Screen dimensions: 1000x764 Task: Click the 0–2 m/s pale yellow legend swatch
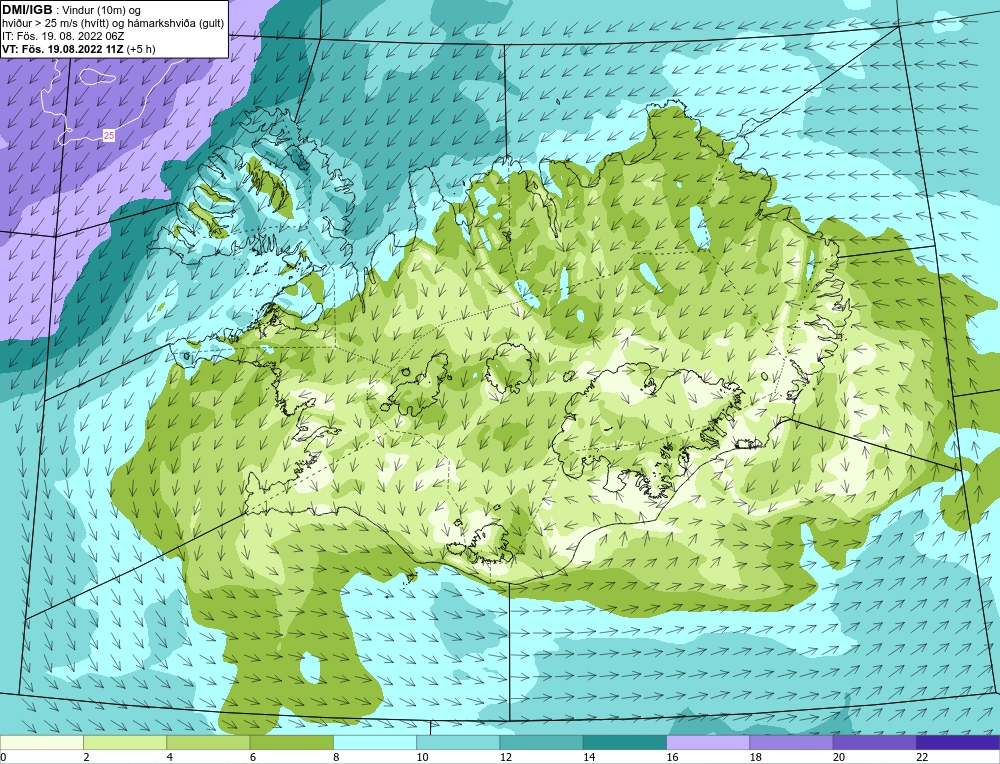point(41,743)
